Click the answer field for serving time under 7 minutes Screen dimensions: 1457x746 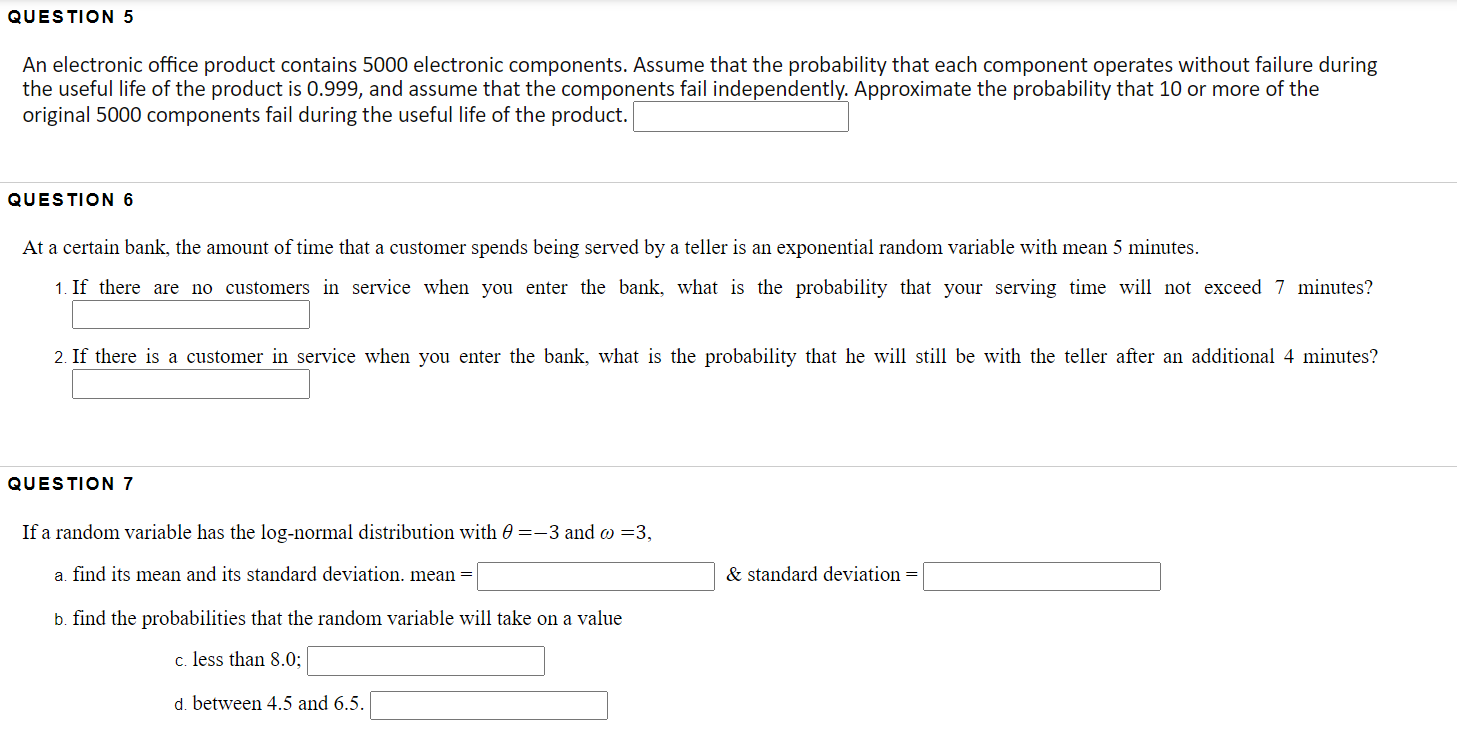(x=190, y=314)
